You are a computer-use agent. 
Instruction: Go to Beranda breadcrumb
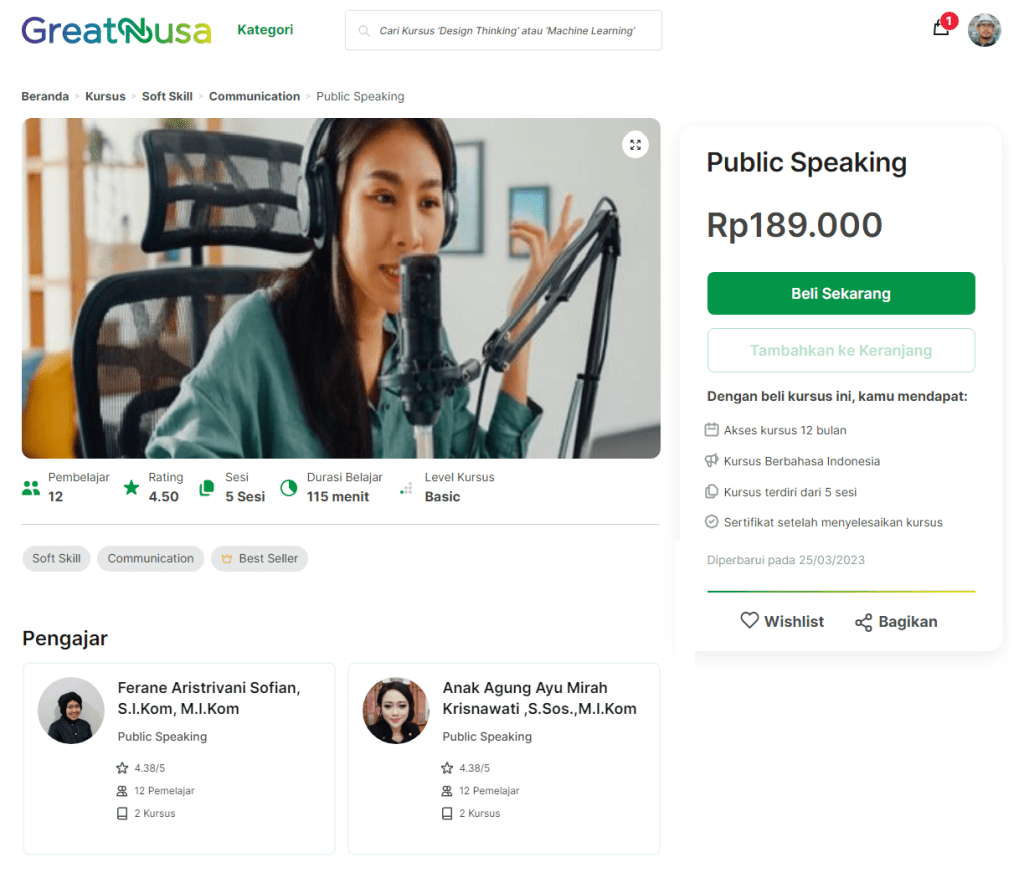45,96
